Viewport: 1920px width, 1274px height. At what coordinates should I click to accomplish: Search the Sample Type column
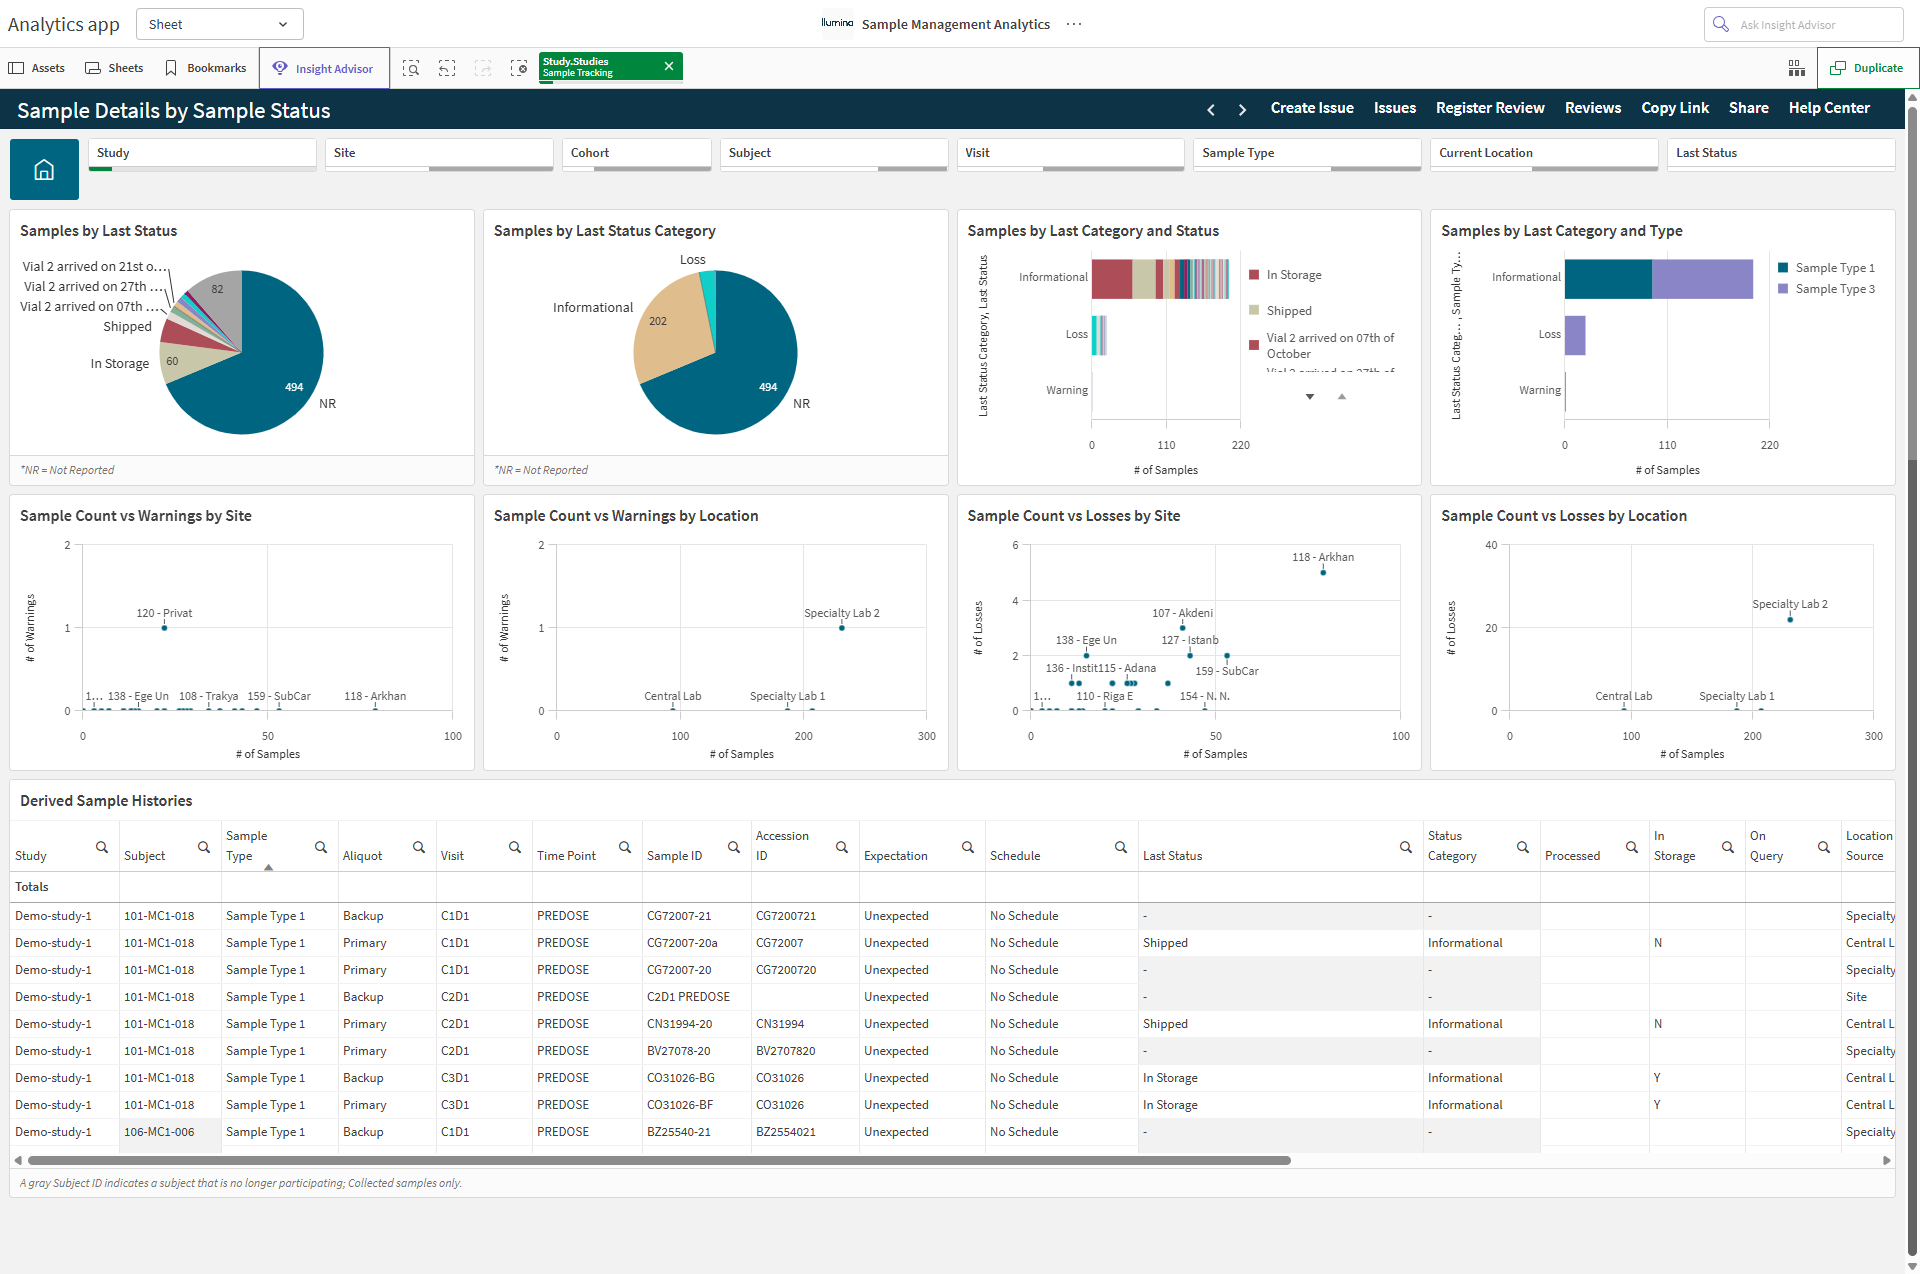(321, 847)
